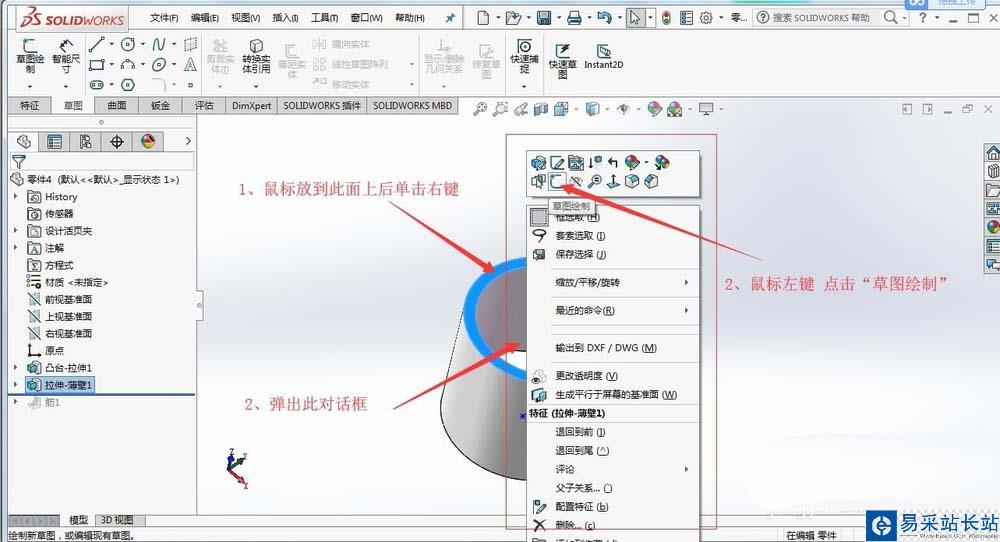Toggle the hide/show items eye icon
Image resolution: width=1000 pixels, height=542 pixels.
click(623, 109)
